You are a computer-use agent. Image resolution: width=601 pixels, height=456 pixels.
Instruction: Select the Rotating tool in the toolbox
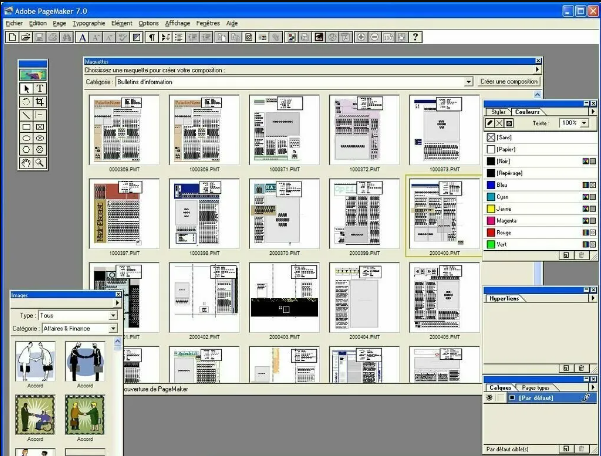click(x=26, y=102)
